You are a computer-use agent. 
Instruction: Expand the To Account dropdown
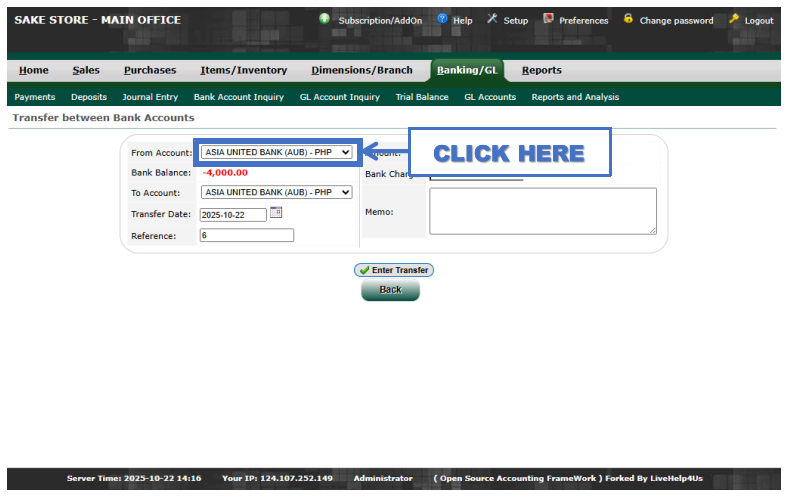[277, 192]
